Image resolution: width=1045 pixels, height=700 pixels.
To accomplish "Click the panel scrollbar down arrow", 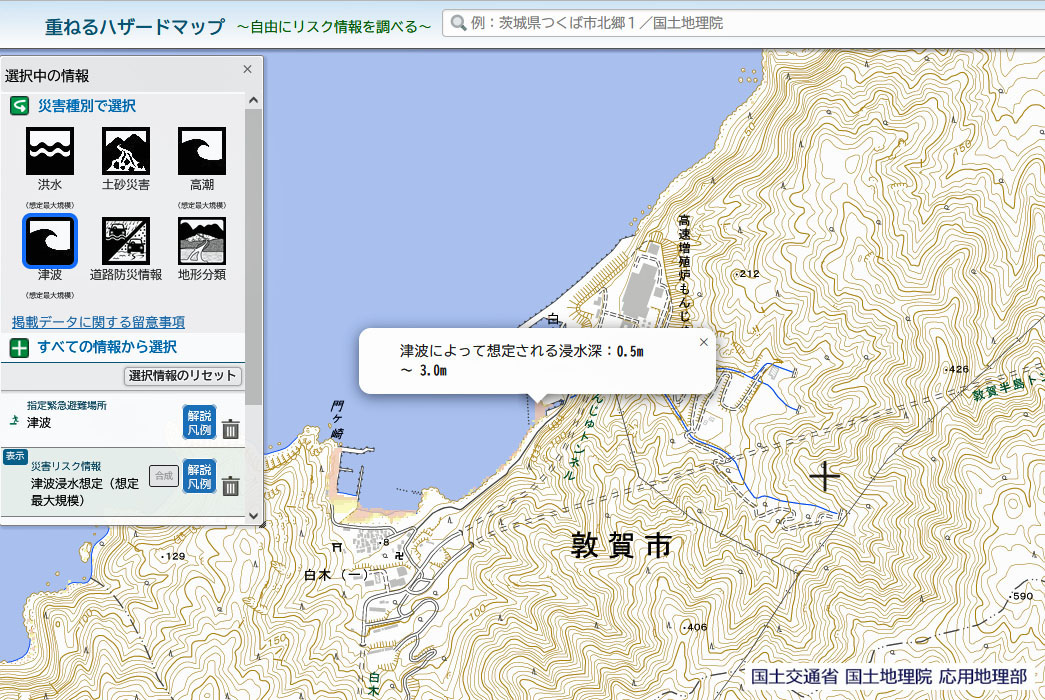I will (253, 516).
